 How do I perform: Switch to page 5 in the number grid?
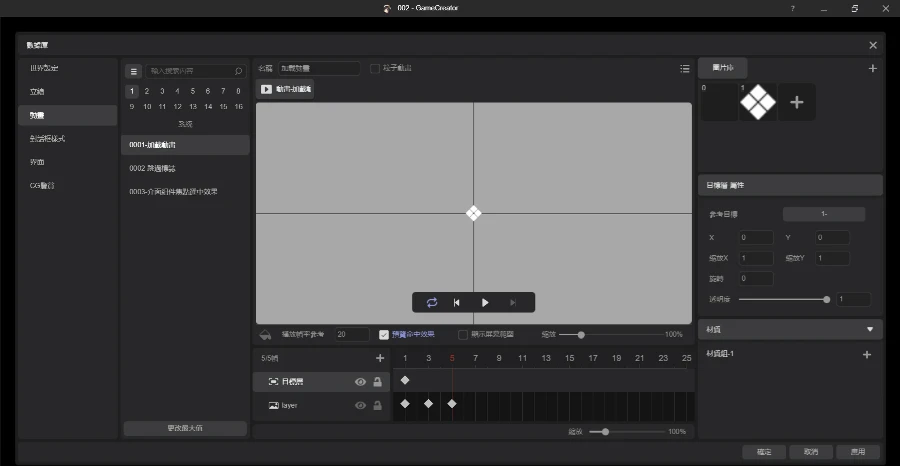coord(193,91)
